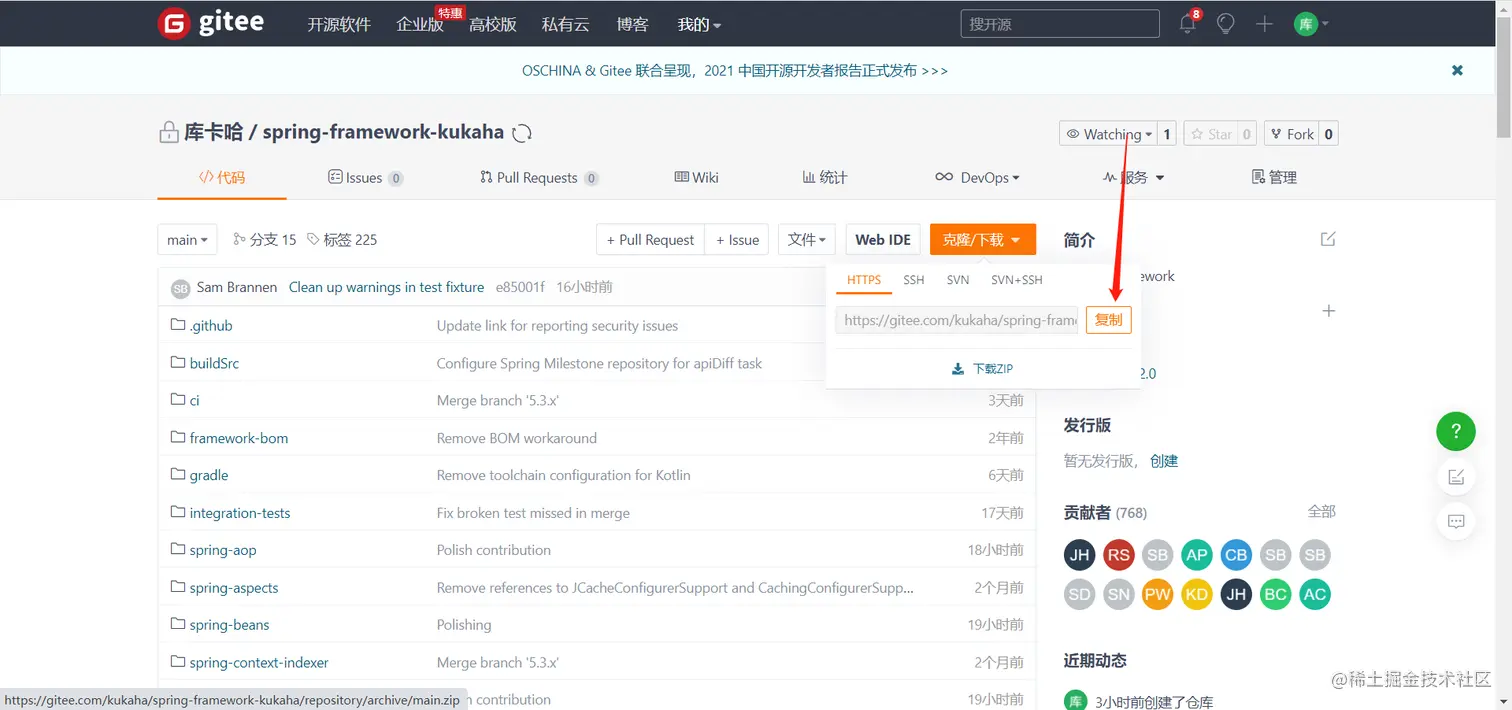Image resolution: width=1512 pixels, height=710 pixels.
Task: Open the notifications bell icon
Action: pyautogui.click(x=1188, y=23)
